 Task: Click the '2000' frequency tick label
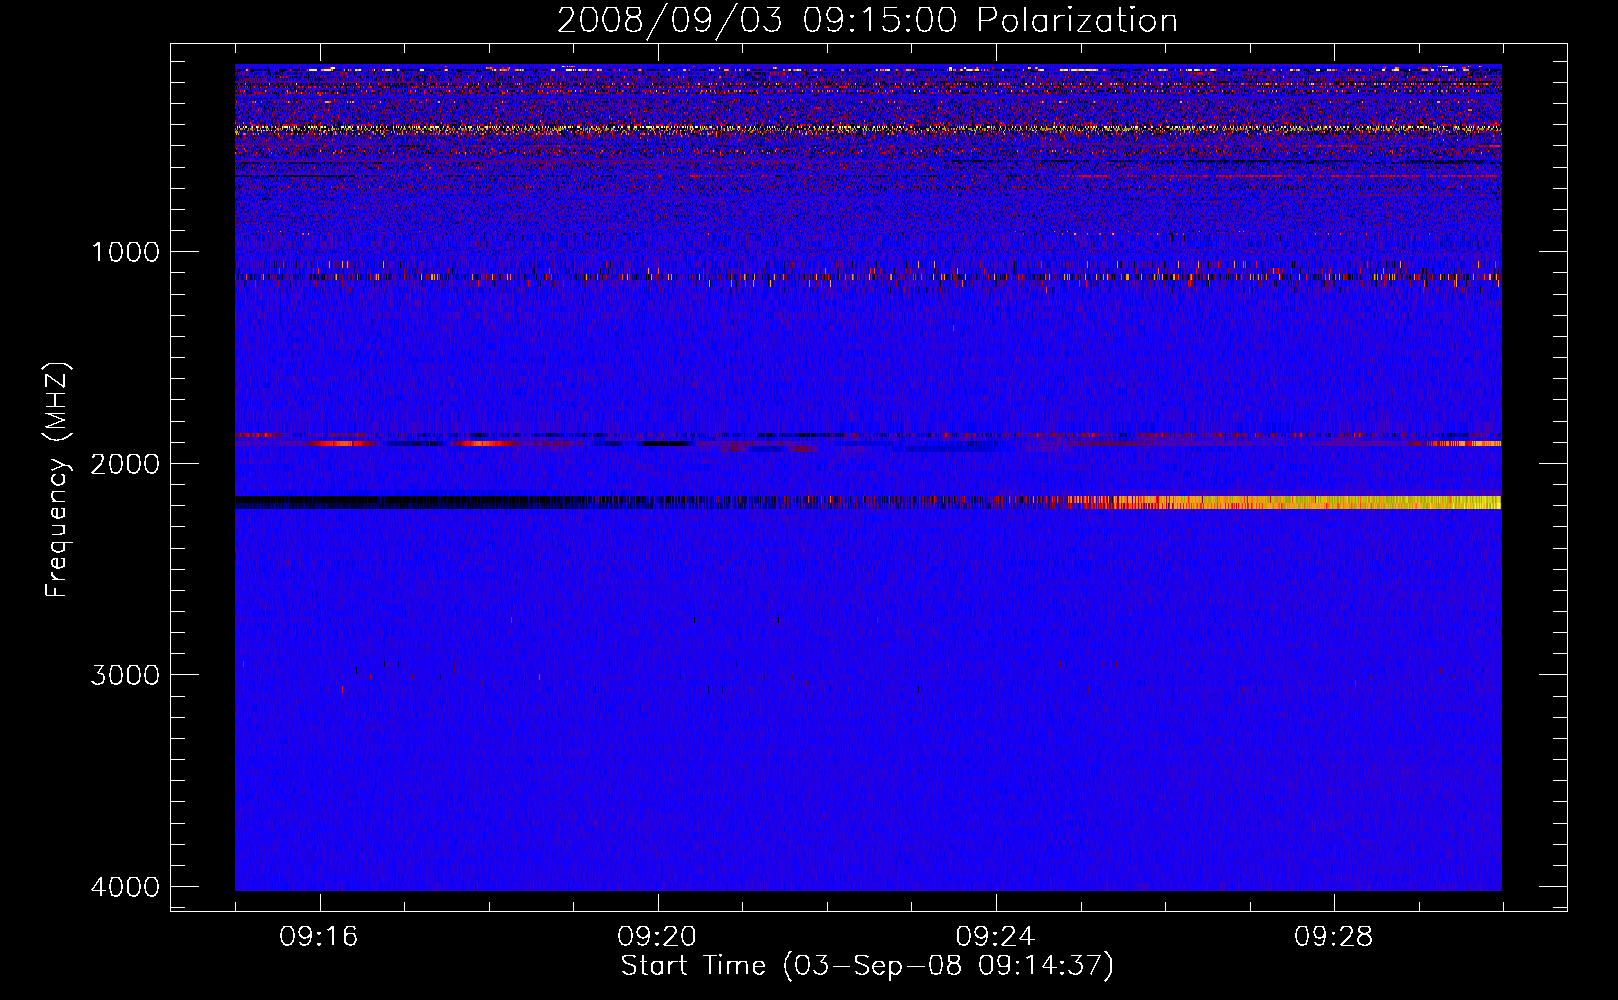tap(125, 464)
